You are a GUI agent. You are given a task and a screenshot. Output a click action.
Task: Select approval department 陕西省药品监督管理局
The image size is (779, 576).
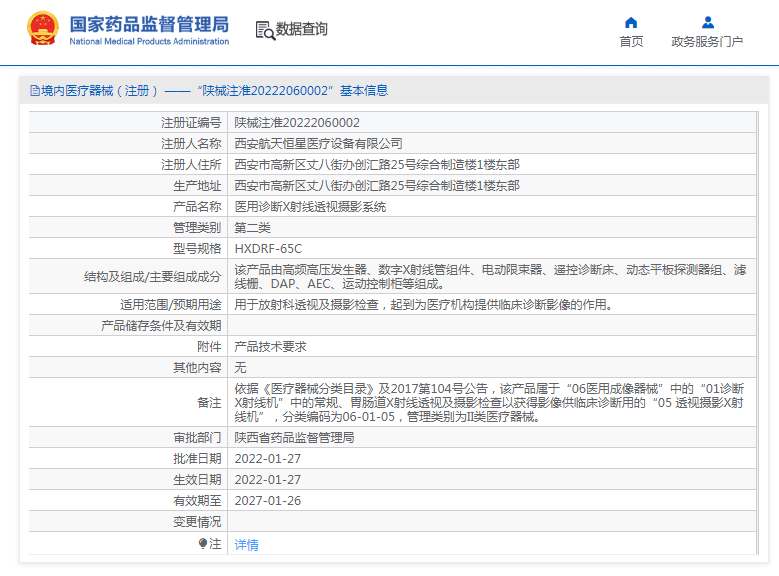tap(294, 437)
